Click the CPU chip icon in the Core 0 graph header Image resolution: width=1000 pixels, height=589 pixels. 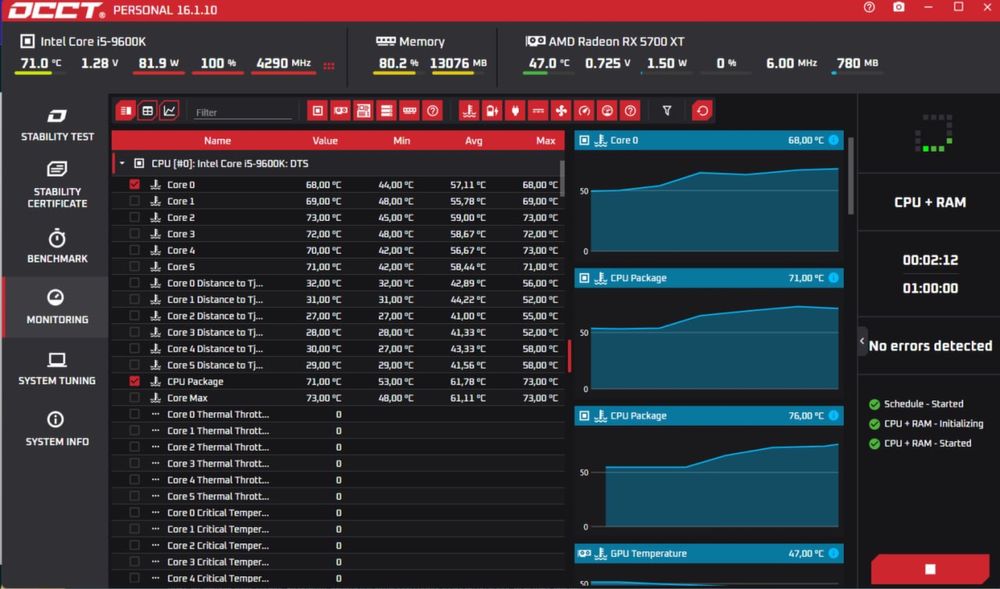(584, 140)
